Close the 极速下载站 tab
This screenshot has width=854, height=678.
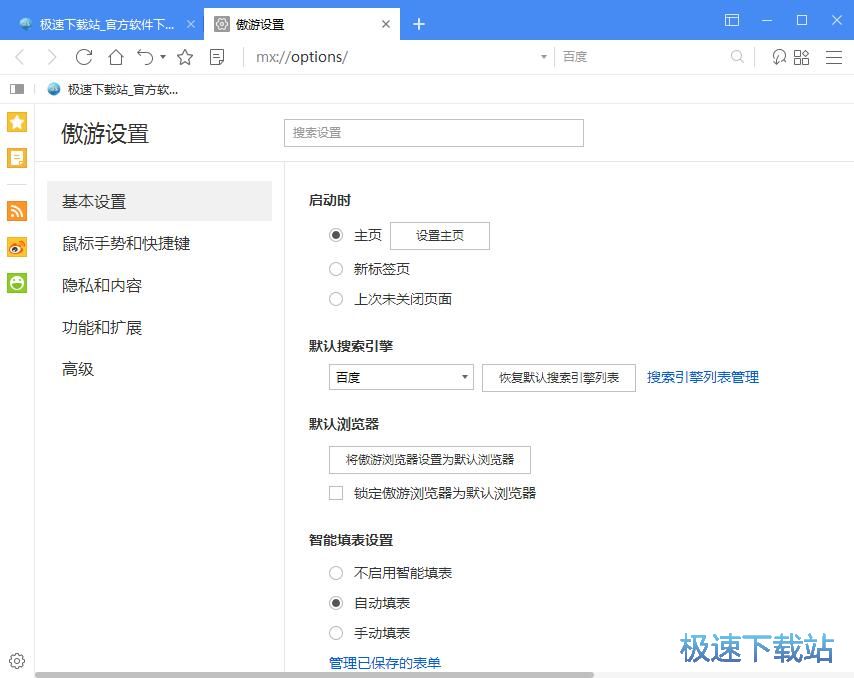pyautogui.click(x=191, y=24)
